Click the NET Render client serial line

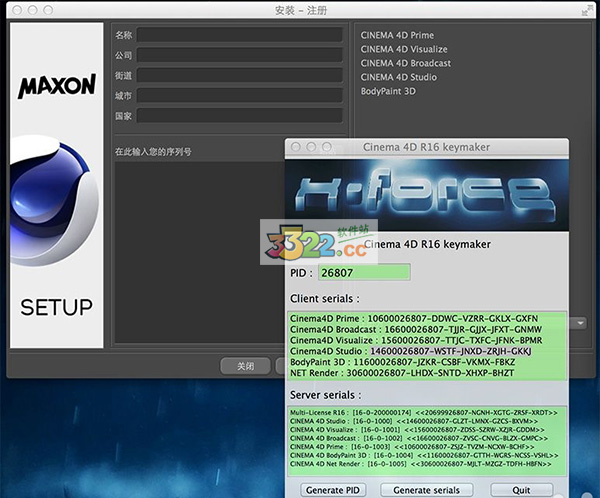402,372
